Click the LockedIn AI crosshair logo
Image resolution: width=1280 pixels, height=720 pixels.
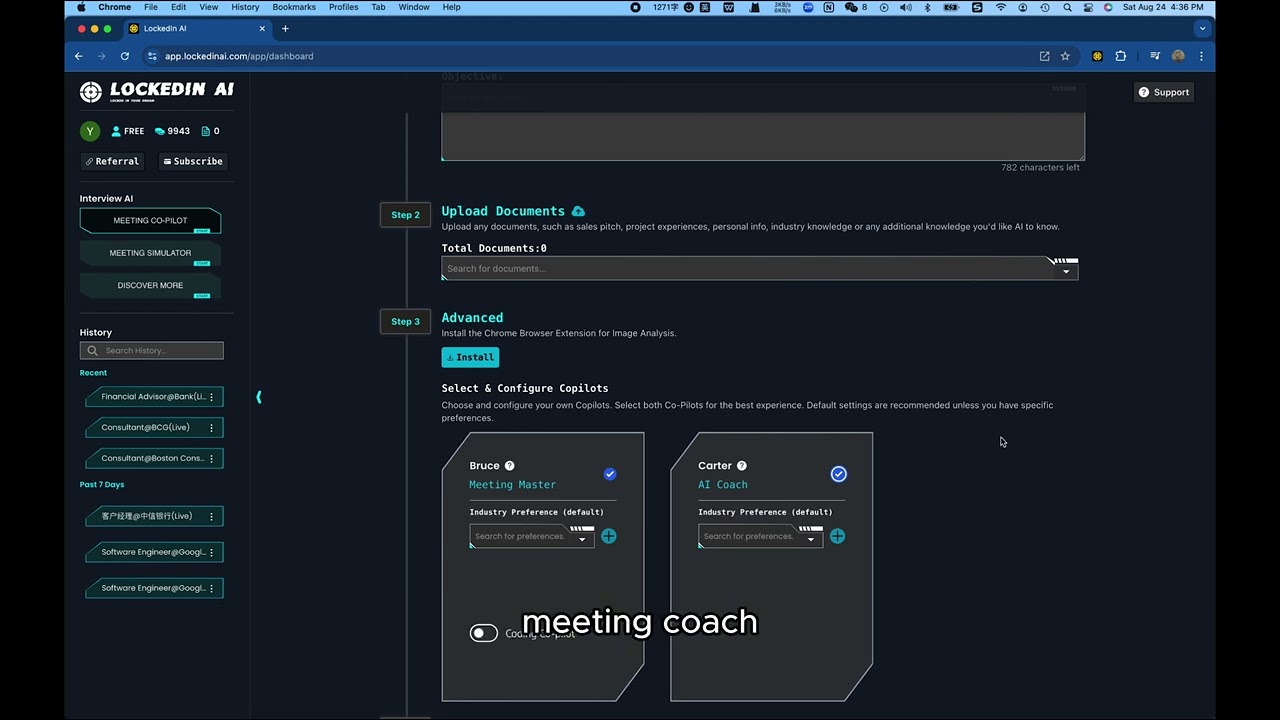[90, 92]
